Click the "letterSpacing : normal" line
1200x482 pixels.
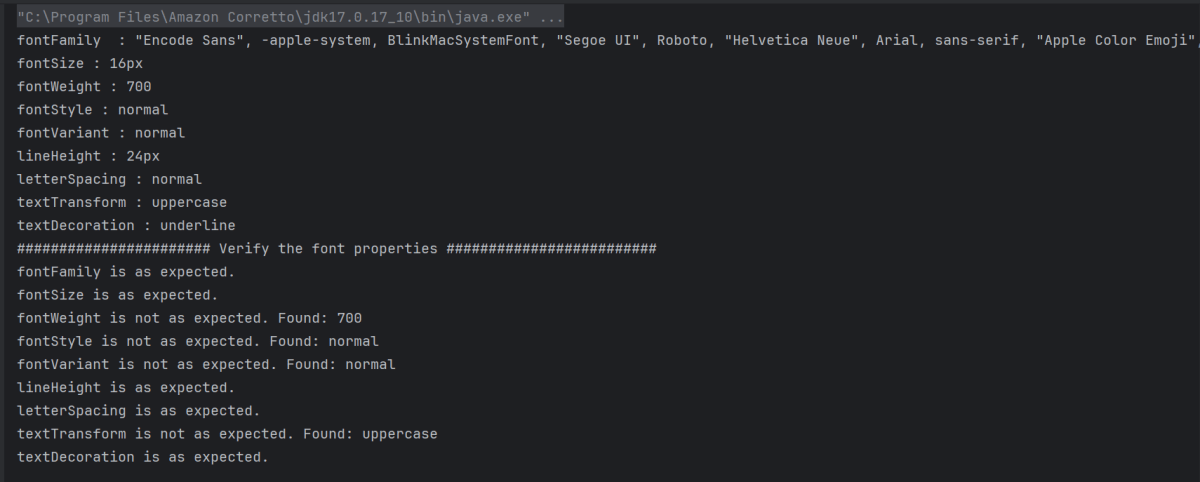coord(109,179)
